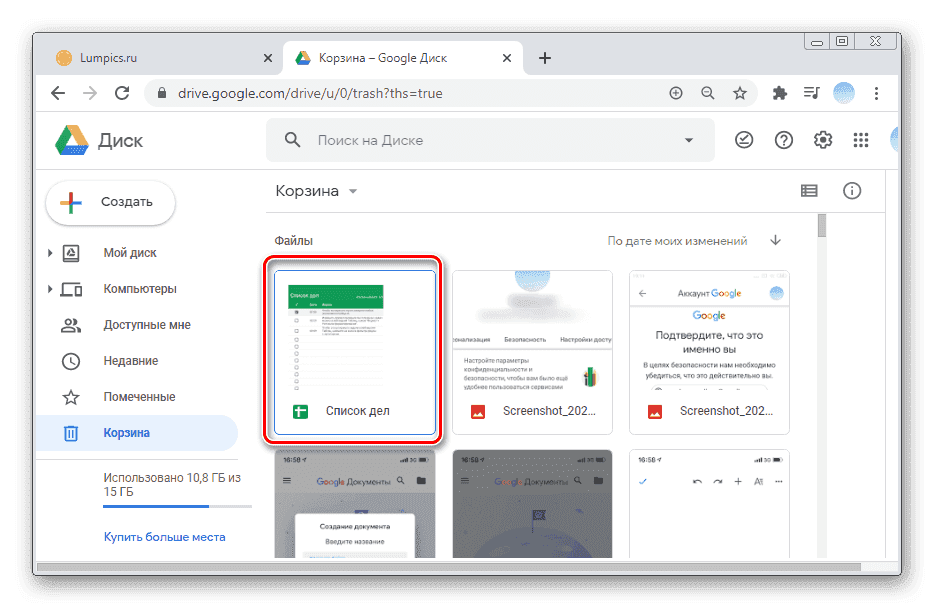Select the Screenshot file with privacy settings preview
This screenshot has height=608, width=934.
click(532, 353)
